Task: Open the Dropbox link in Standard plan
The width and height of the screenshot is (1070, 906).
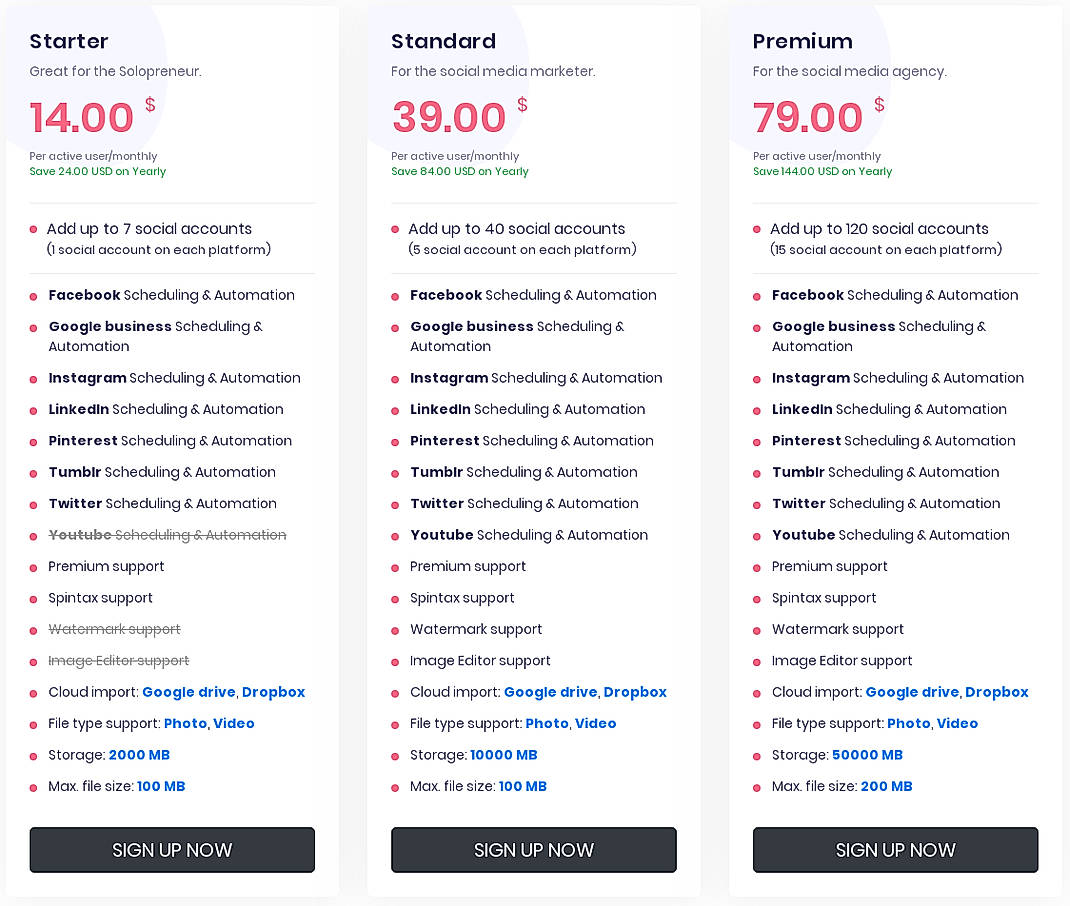Action: click(634, 691)
